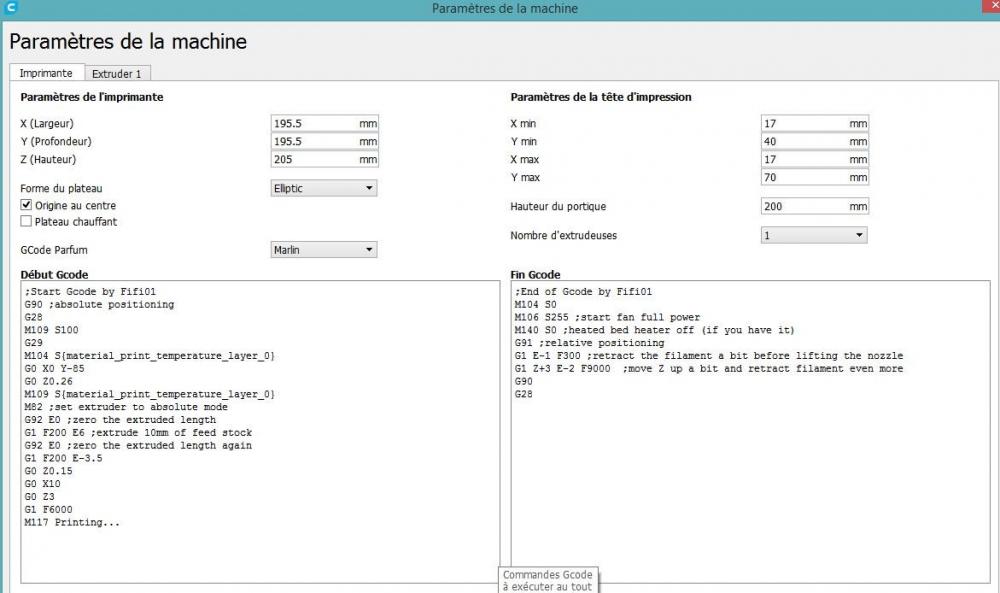
Task: Open the Forme du plateau dropdown
Action: (324, 188)
